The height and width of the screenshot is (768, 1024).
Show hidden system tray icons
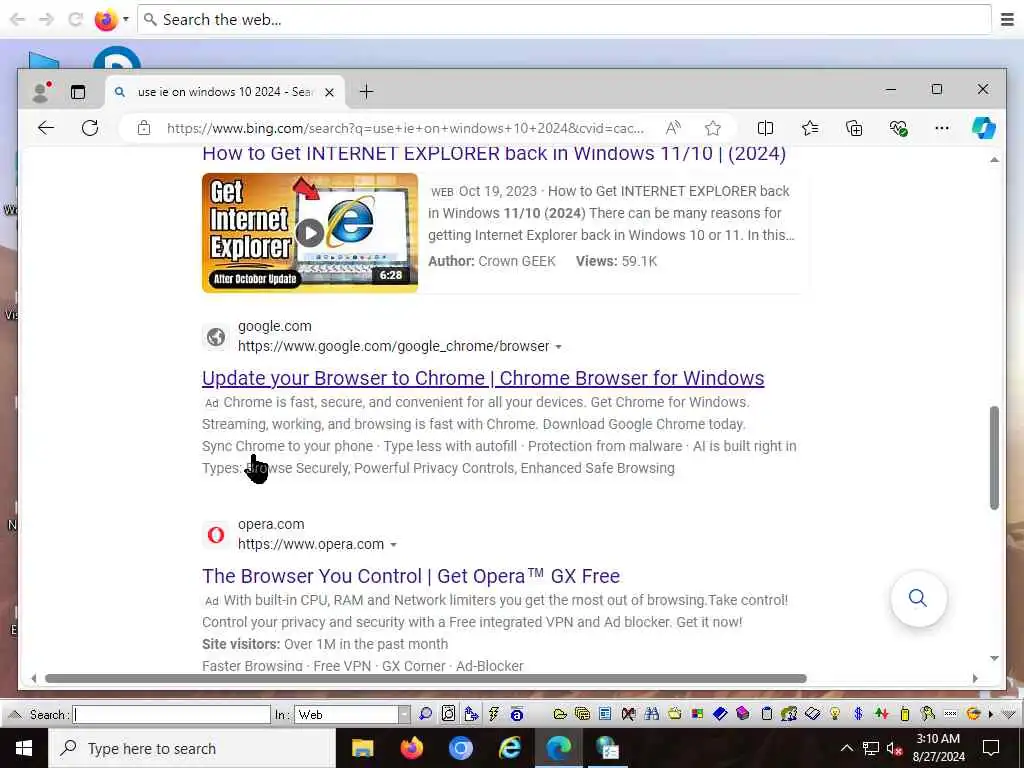(x=846, y=748)
